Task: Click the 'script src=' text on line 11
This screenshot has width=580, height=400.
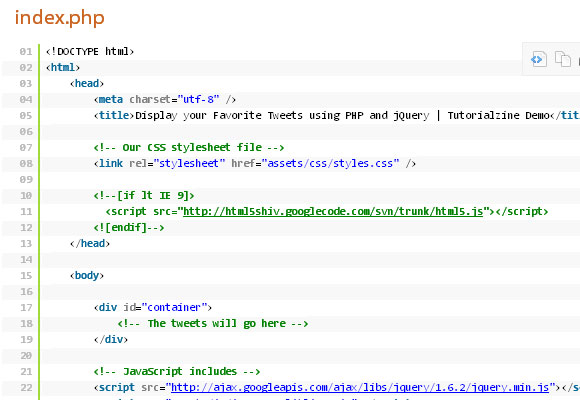Action: (144, 212)
